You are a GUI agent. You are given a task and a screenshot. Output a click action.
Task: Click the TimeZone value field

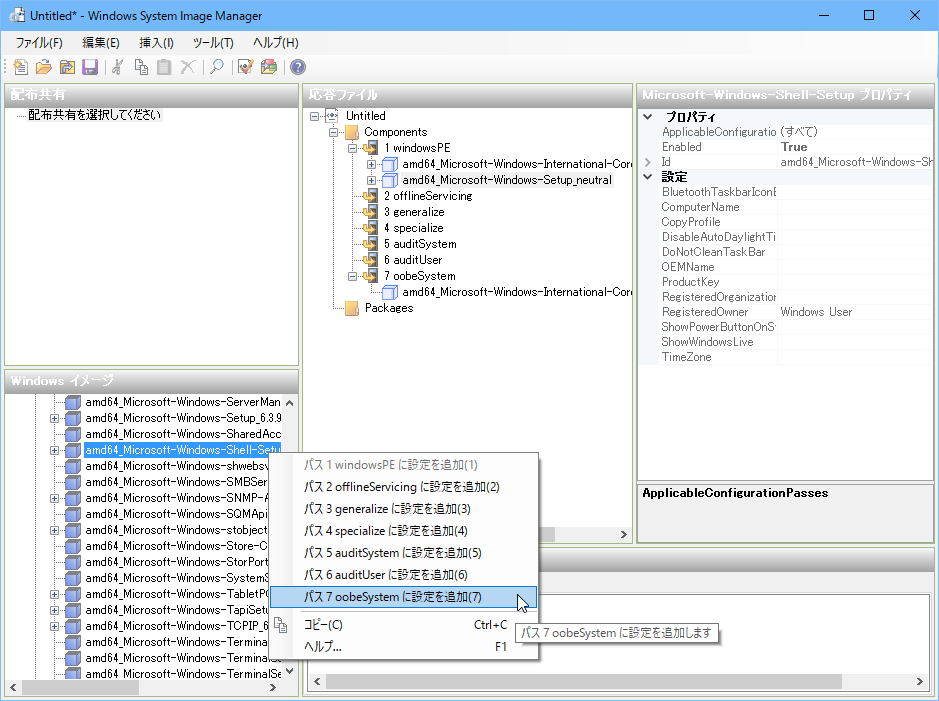tap(855, 357)
